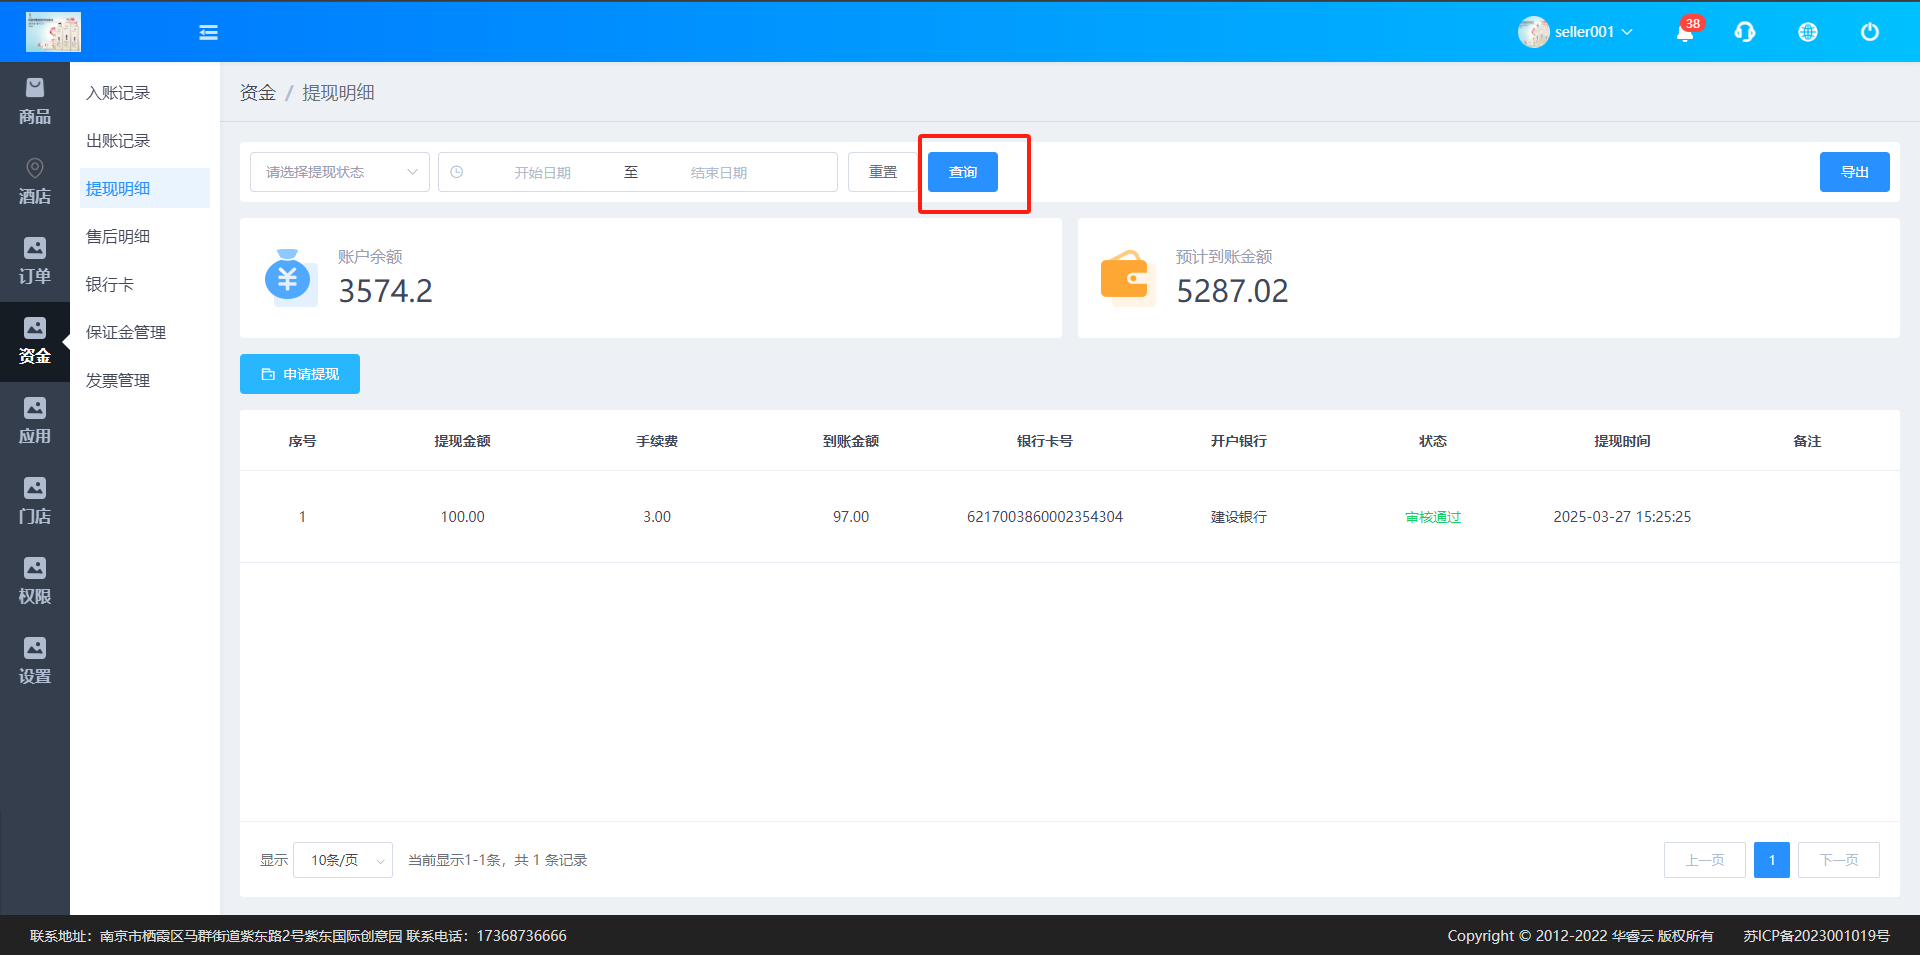Open 保证金管理 in the submenu

(x=126, y=333)
